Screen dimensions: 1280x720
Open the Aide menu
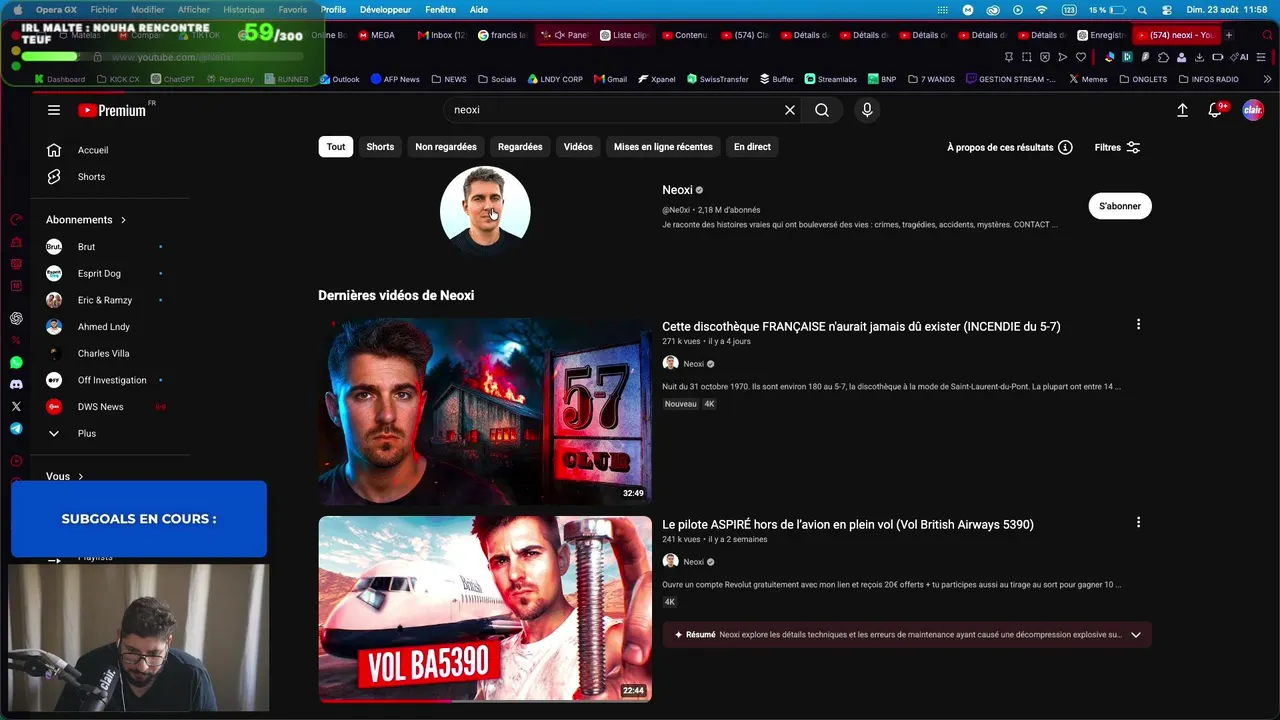pos(479,10)
